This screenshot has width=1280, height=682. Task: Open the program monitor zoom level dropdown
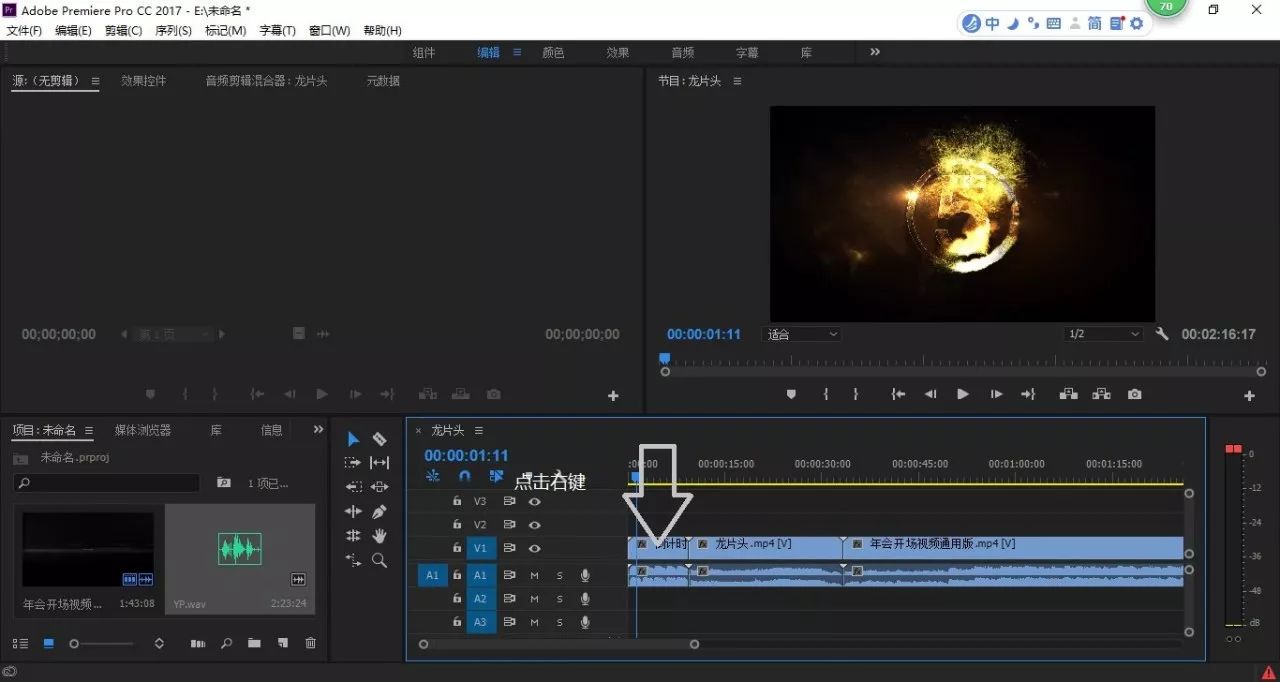coord(801,334)
